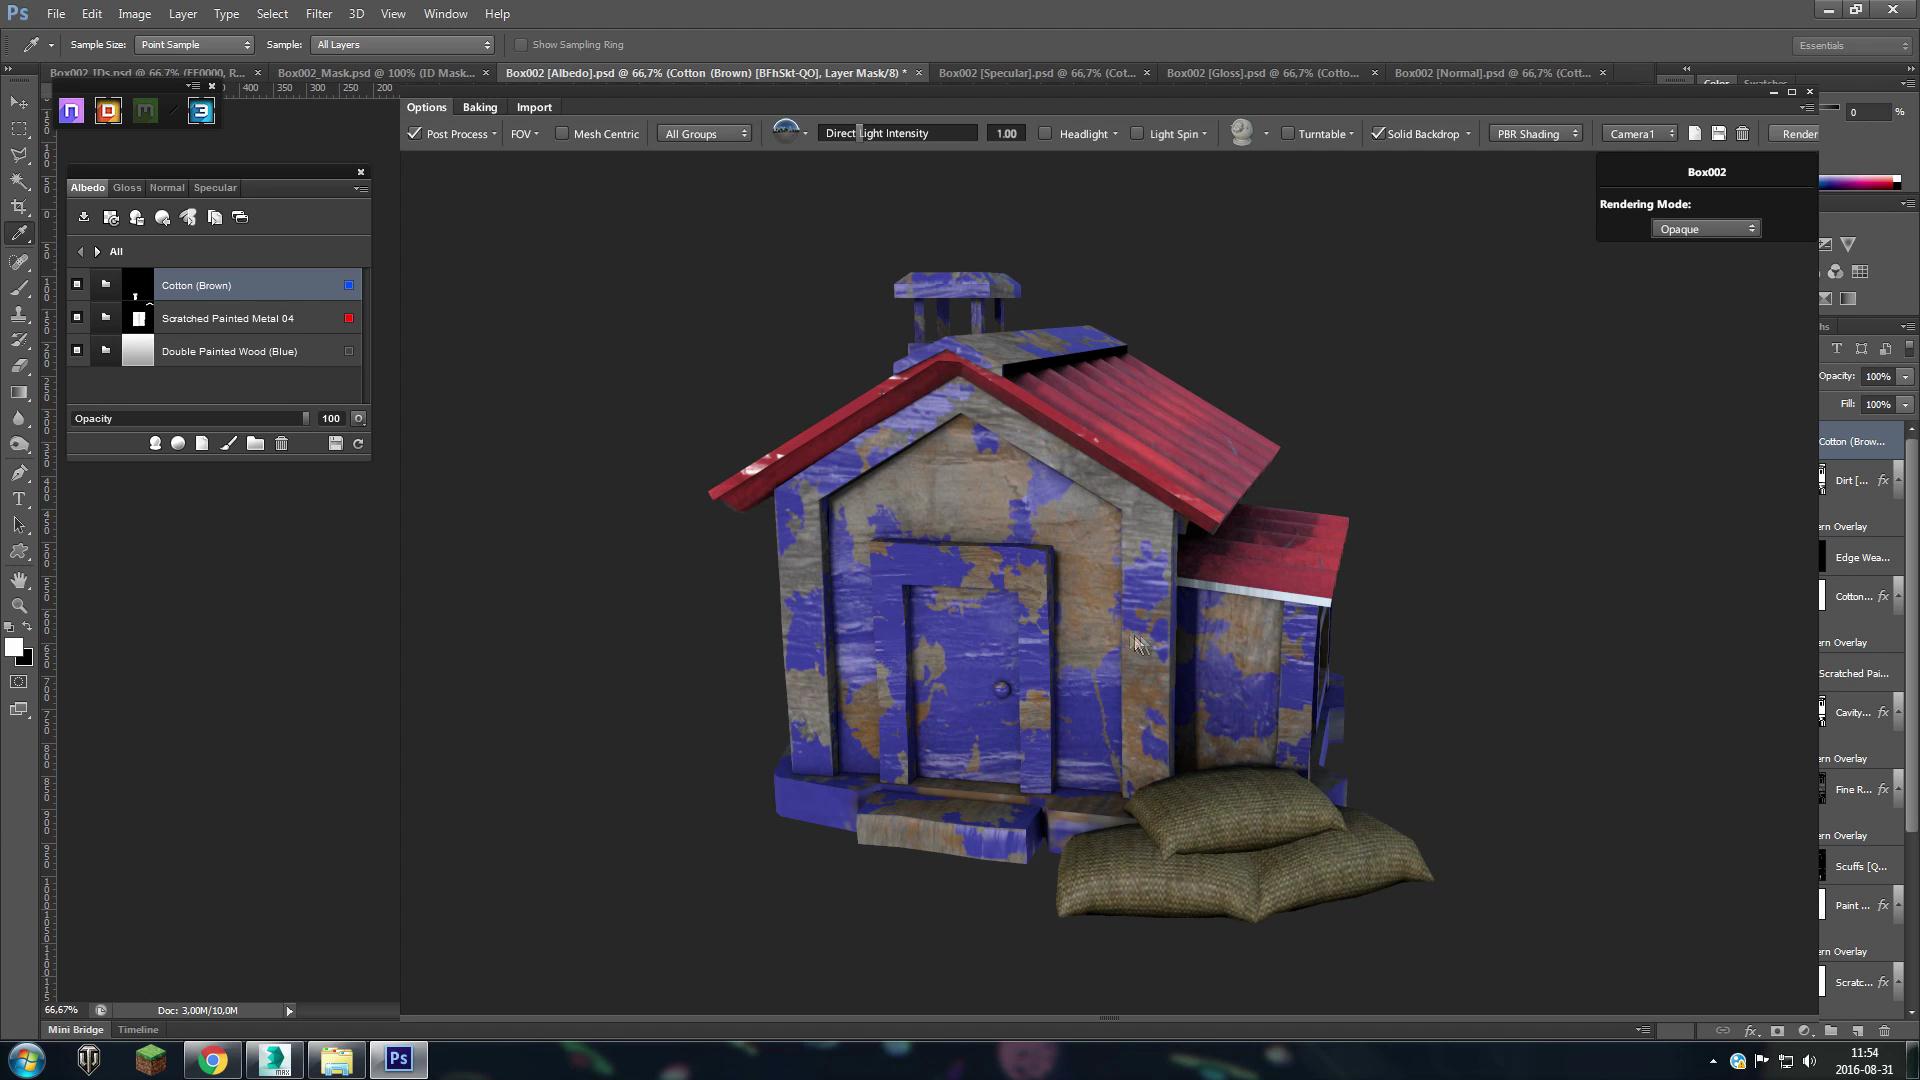1920x1080 pixels.
Task: Click the Render button
Action: [1799, 133]
